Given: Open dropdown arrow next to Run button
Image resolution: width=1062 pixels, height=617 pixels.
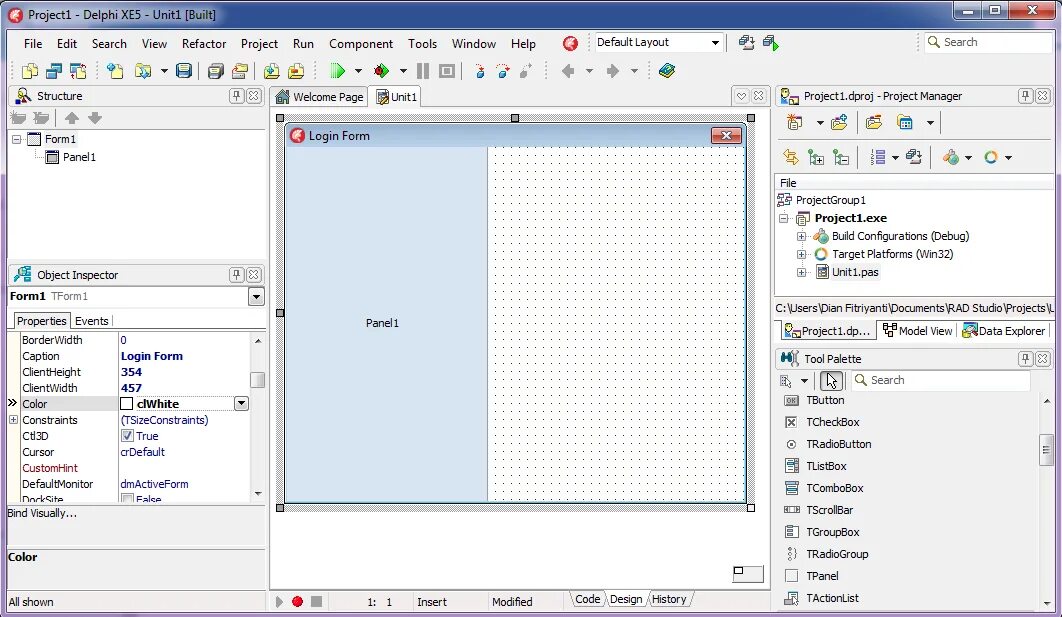Looking at the screenshot, I should (x=358, y=70).
